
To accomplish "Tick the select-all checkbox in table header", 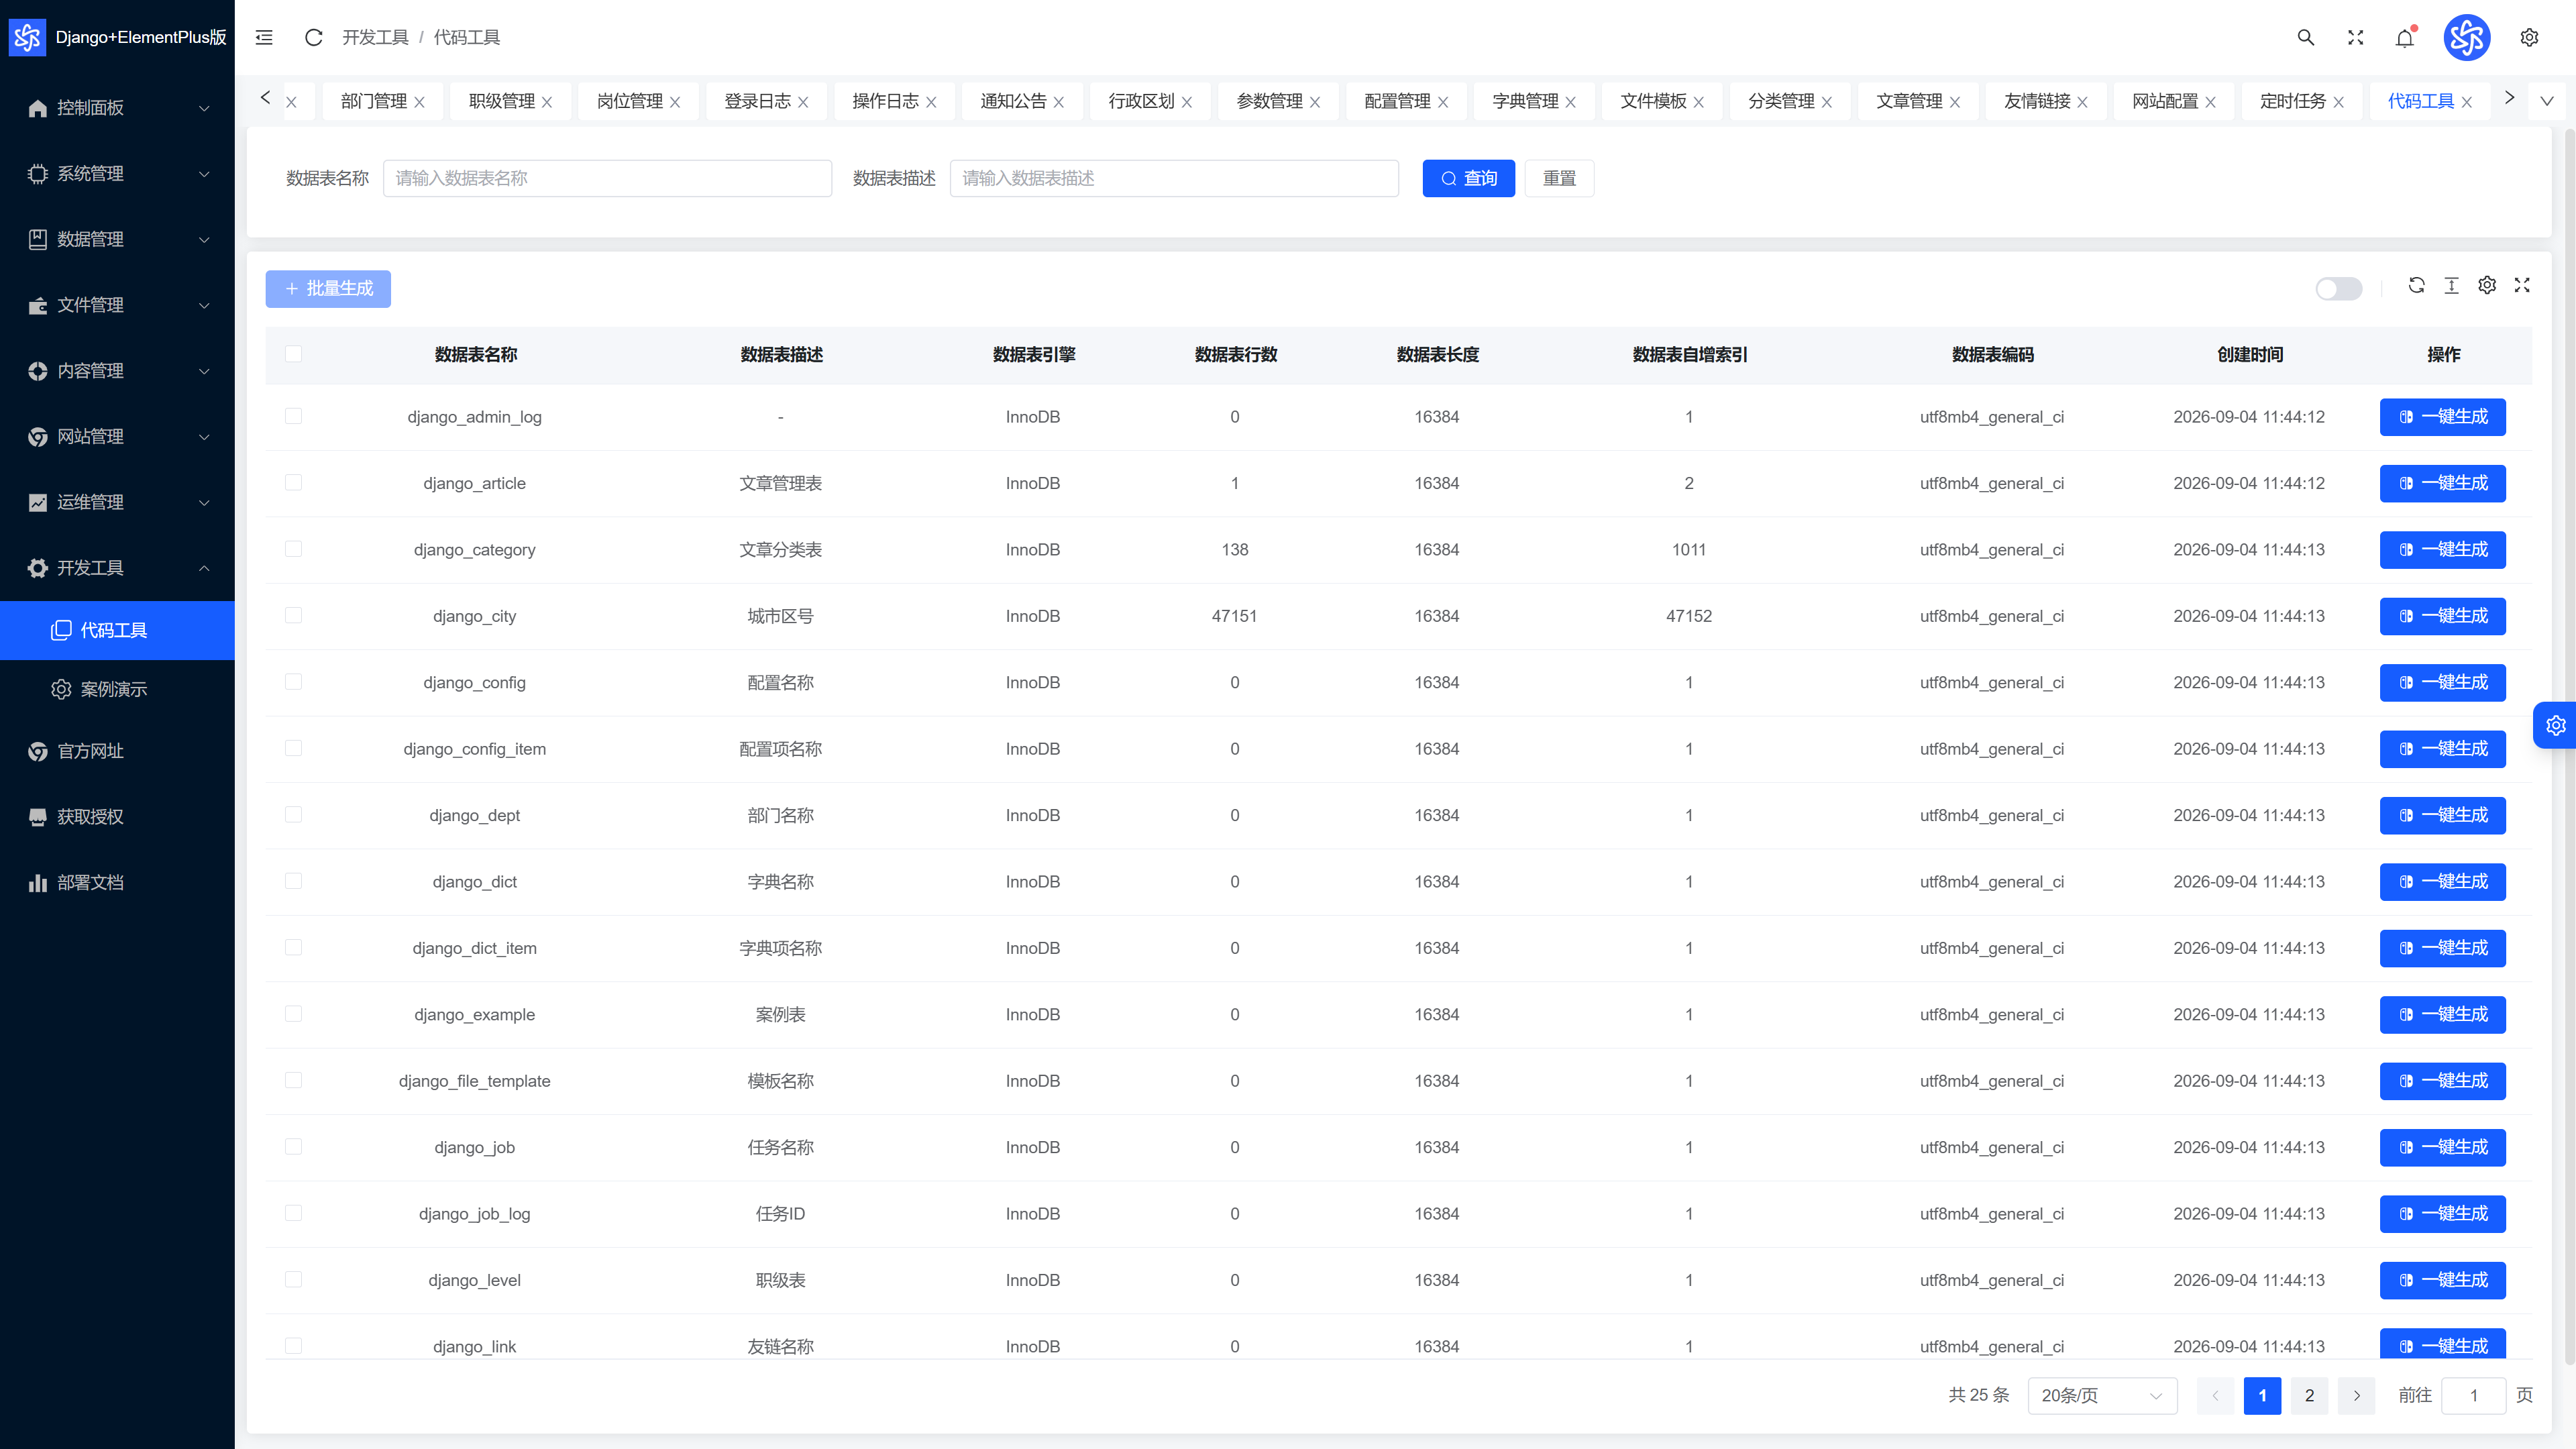I will 293,354.
